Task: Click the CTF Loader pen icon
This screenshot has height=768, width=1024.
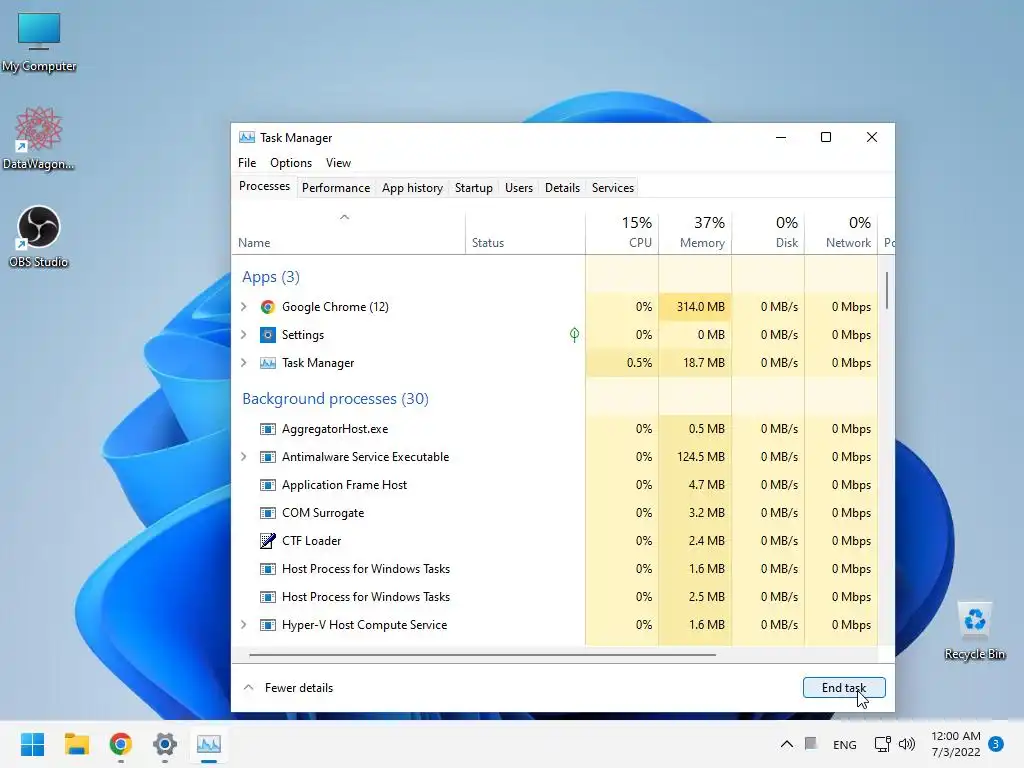Action: click(268, 541)
